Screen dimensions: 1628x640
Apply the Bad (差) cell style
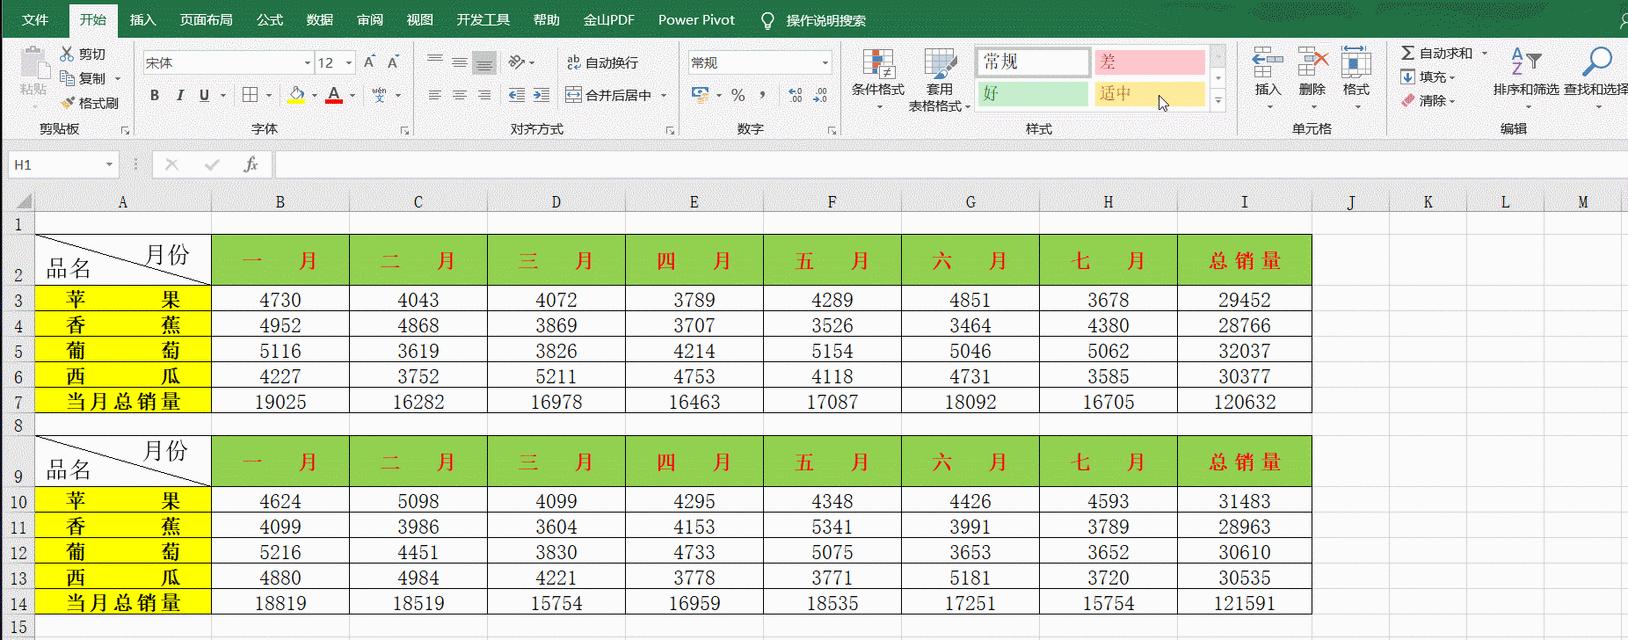pyautogui.click(x=1149, y=62)
